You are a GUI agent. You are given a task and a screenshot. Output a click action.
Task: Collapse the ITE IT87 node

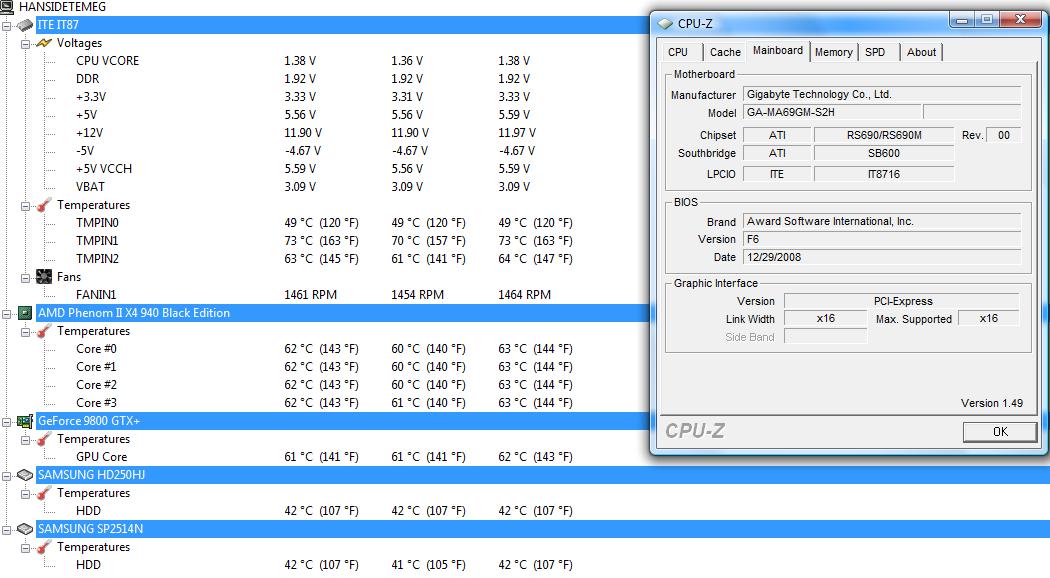pyautogui.click(x=7, y=25)
